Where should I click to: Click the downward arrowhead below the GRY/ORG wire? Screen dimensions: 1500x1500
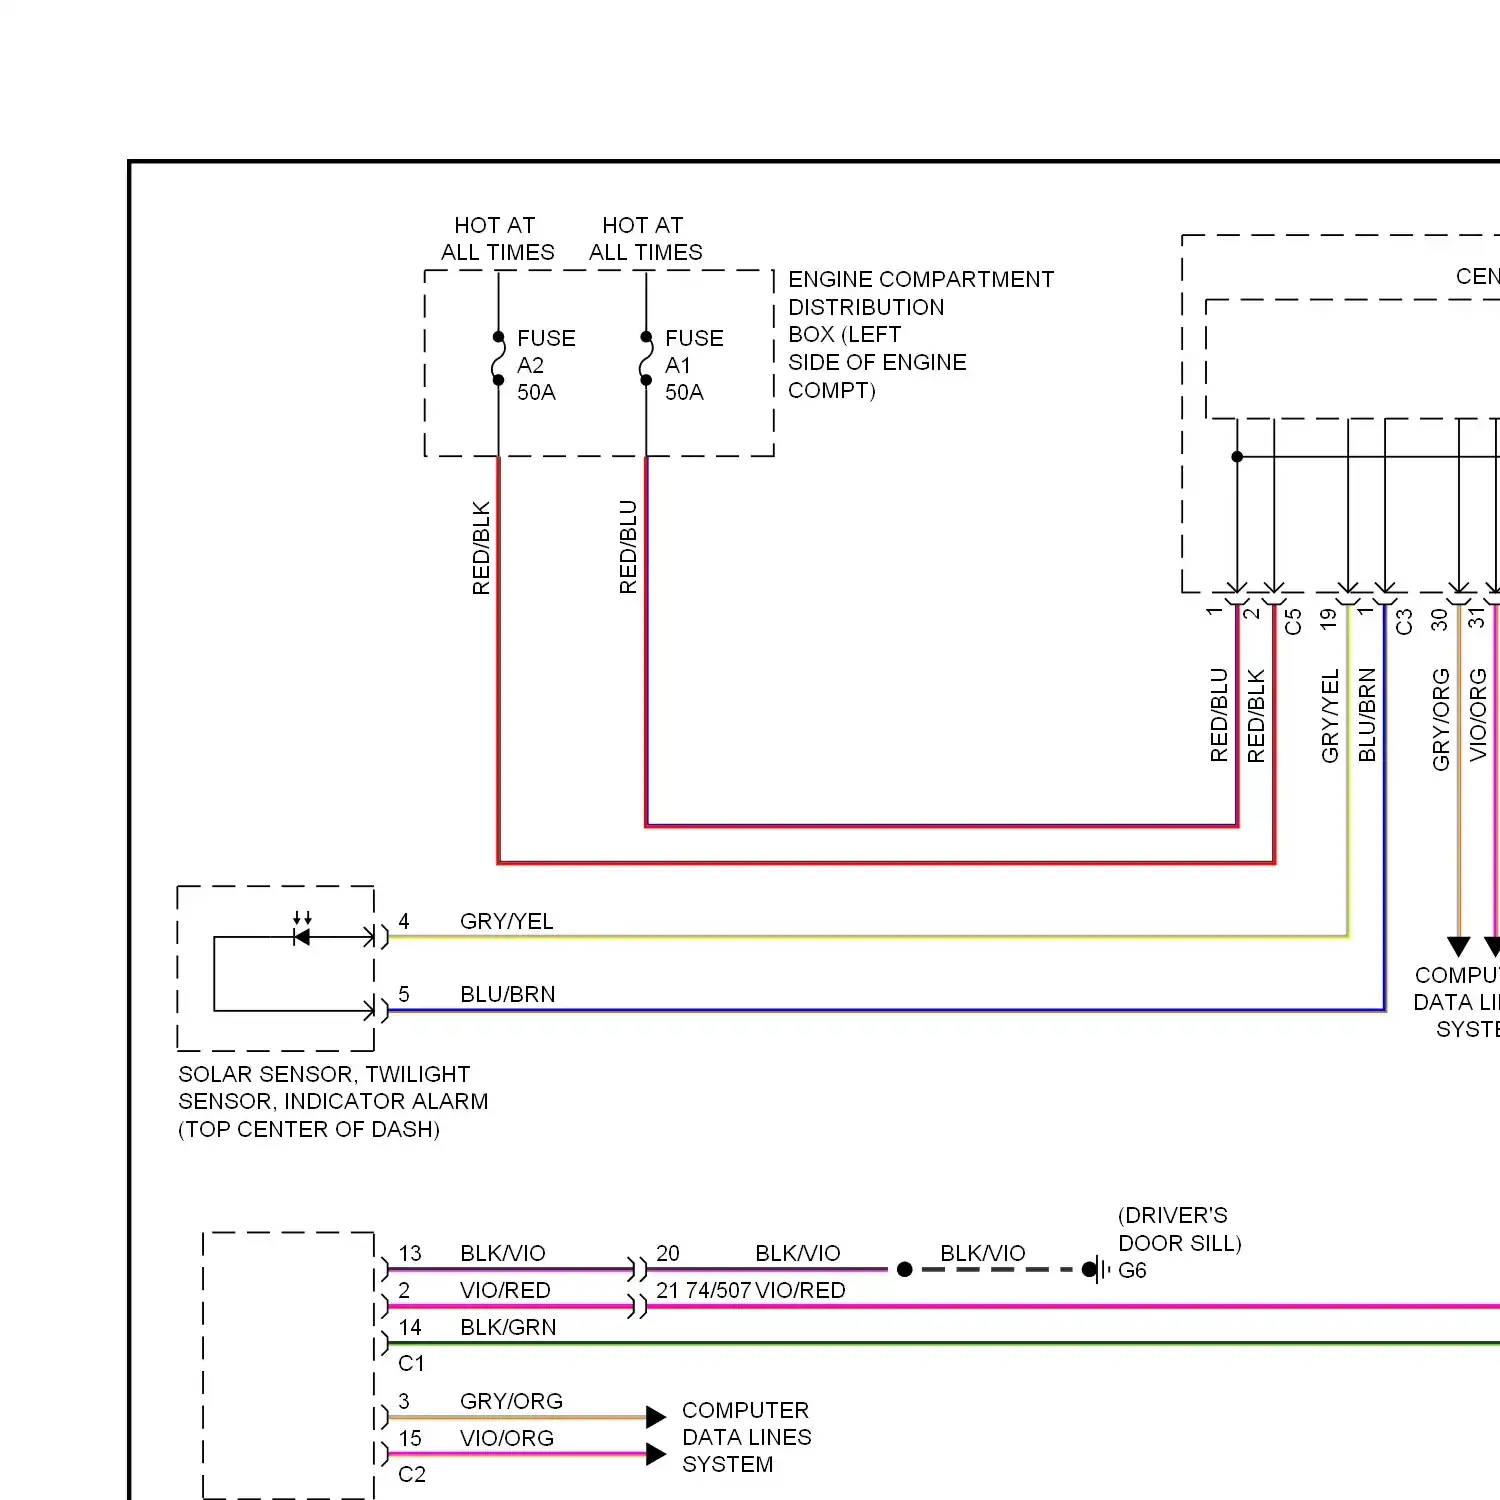[1459, 947]
